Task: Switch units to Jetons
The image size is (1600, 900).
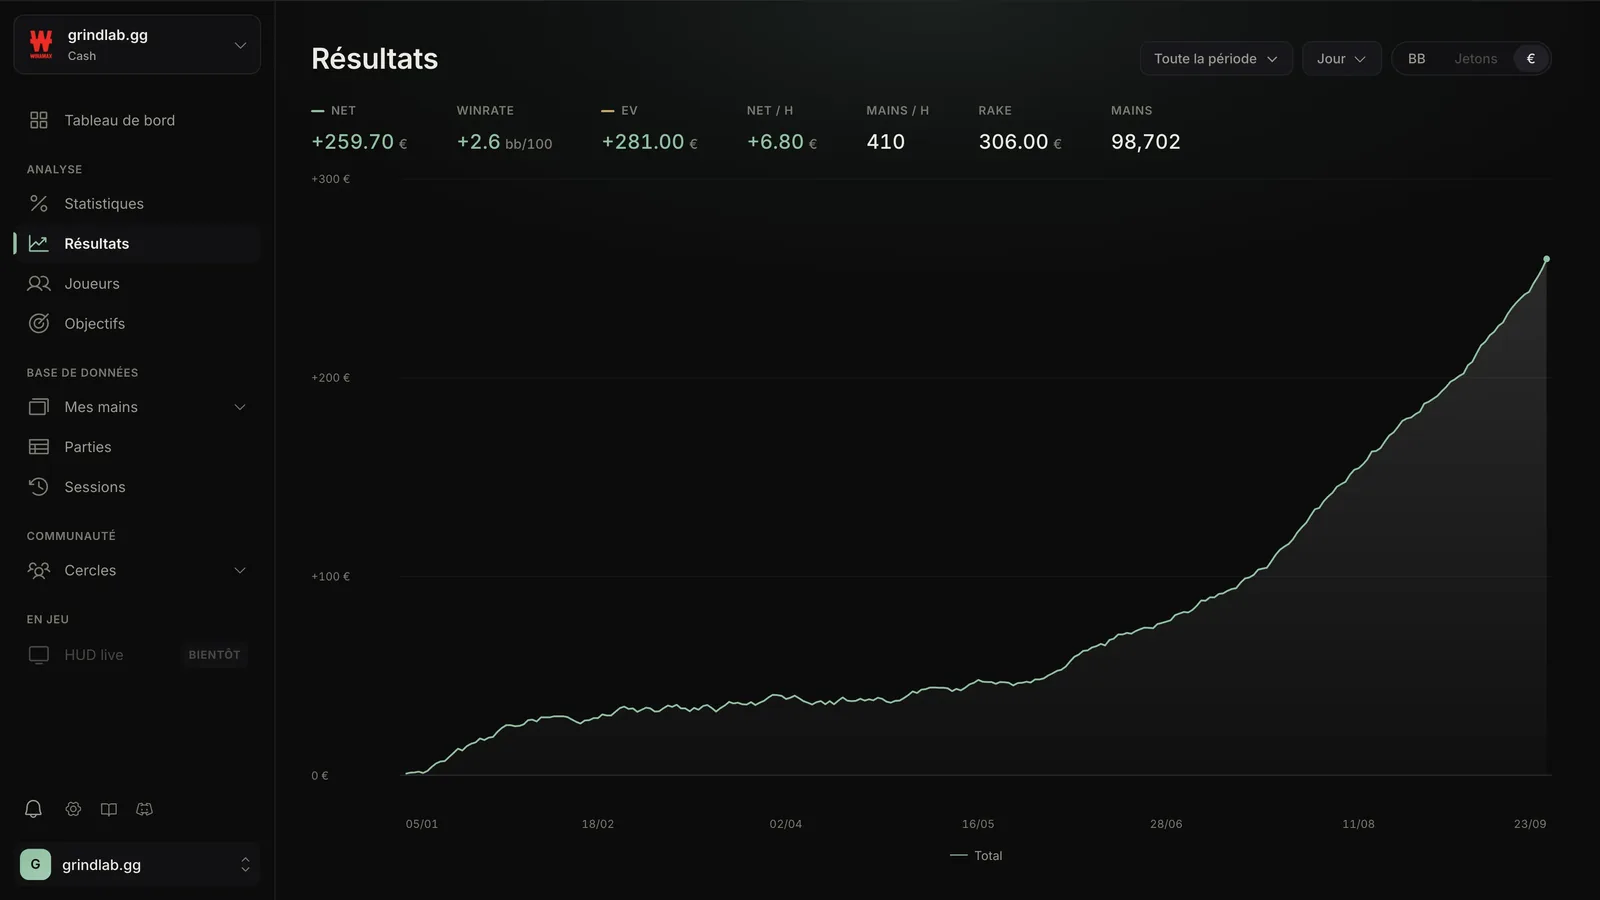Action: tap(1476, 59)
